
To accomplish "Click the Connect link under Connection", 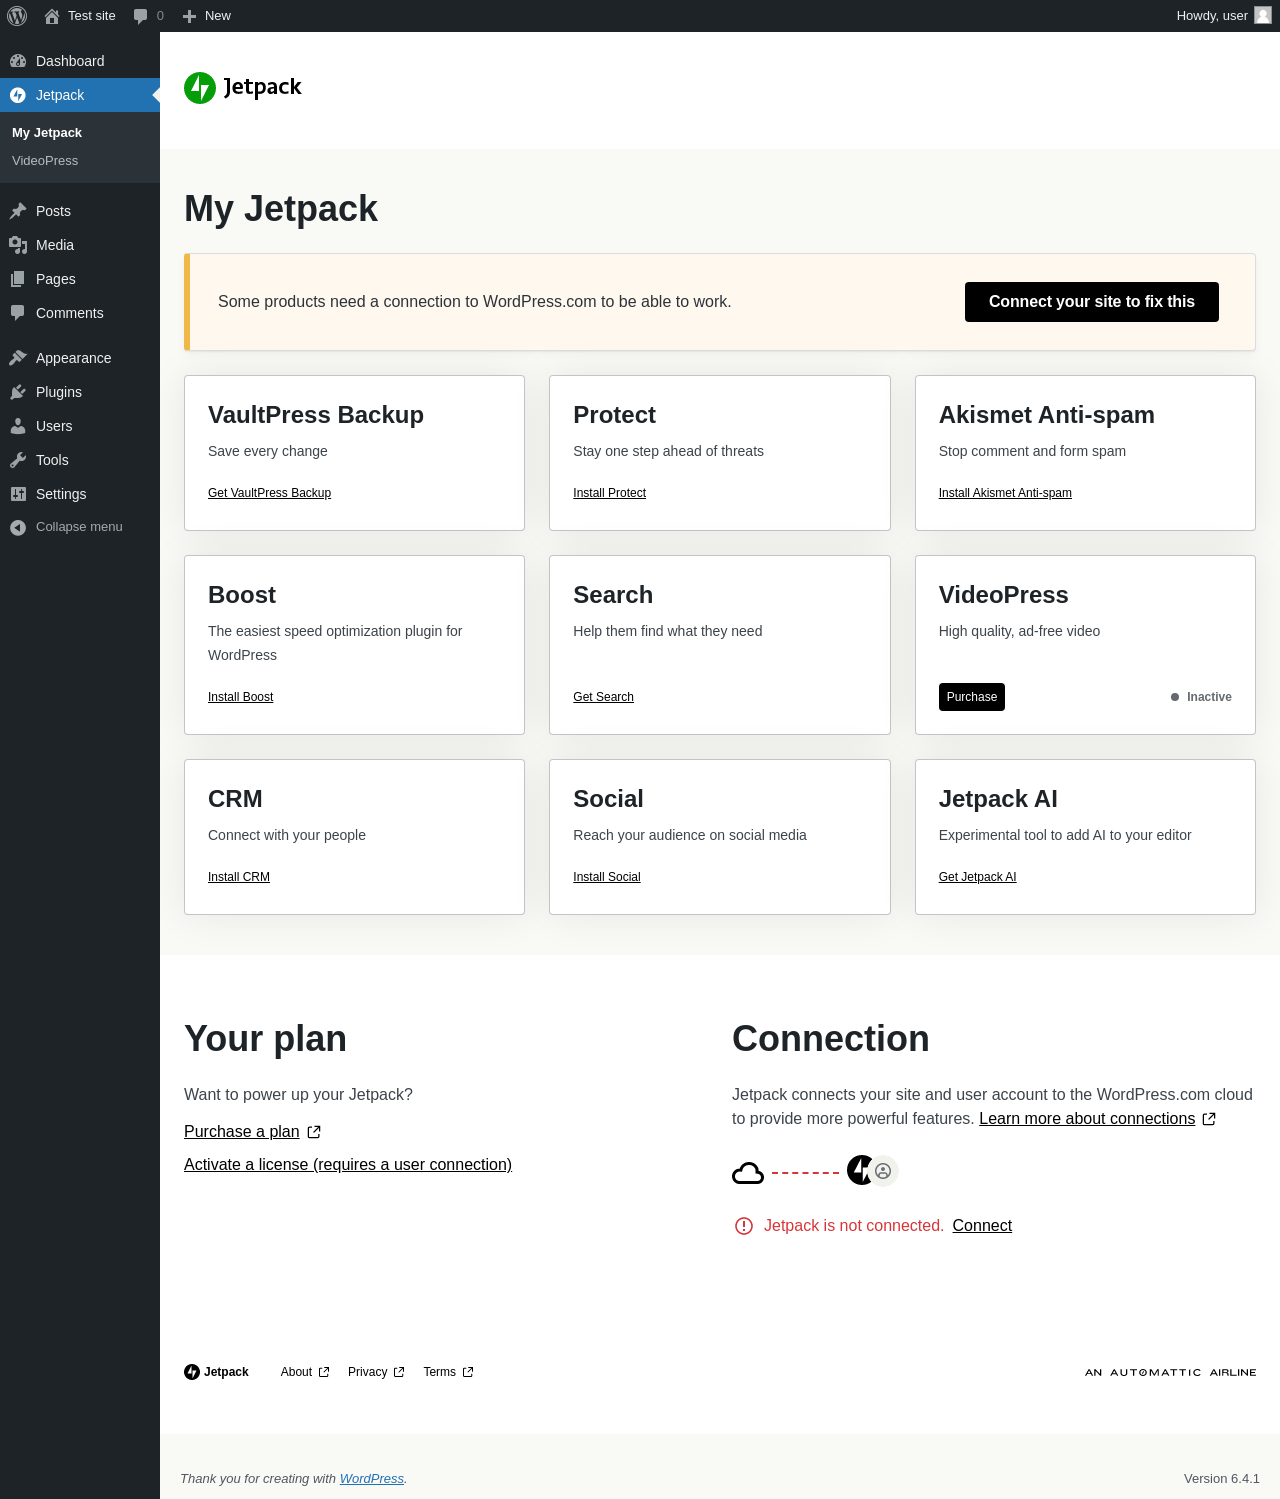I will coord(982,1226).
